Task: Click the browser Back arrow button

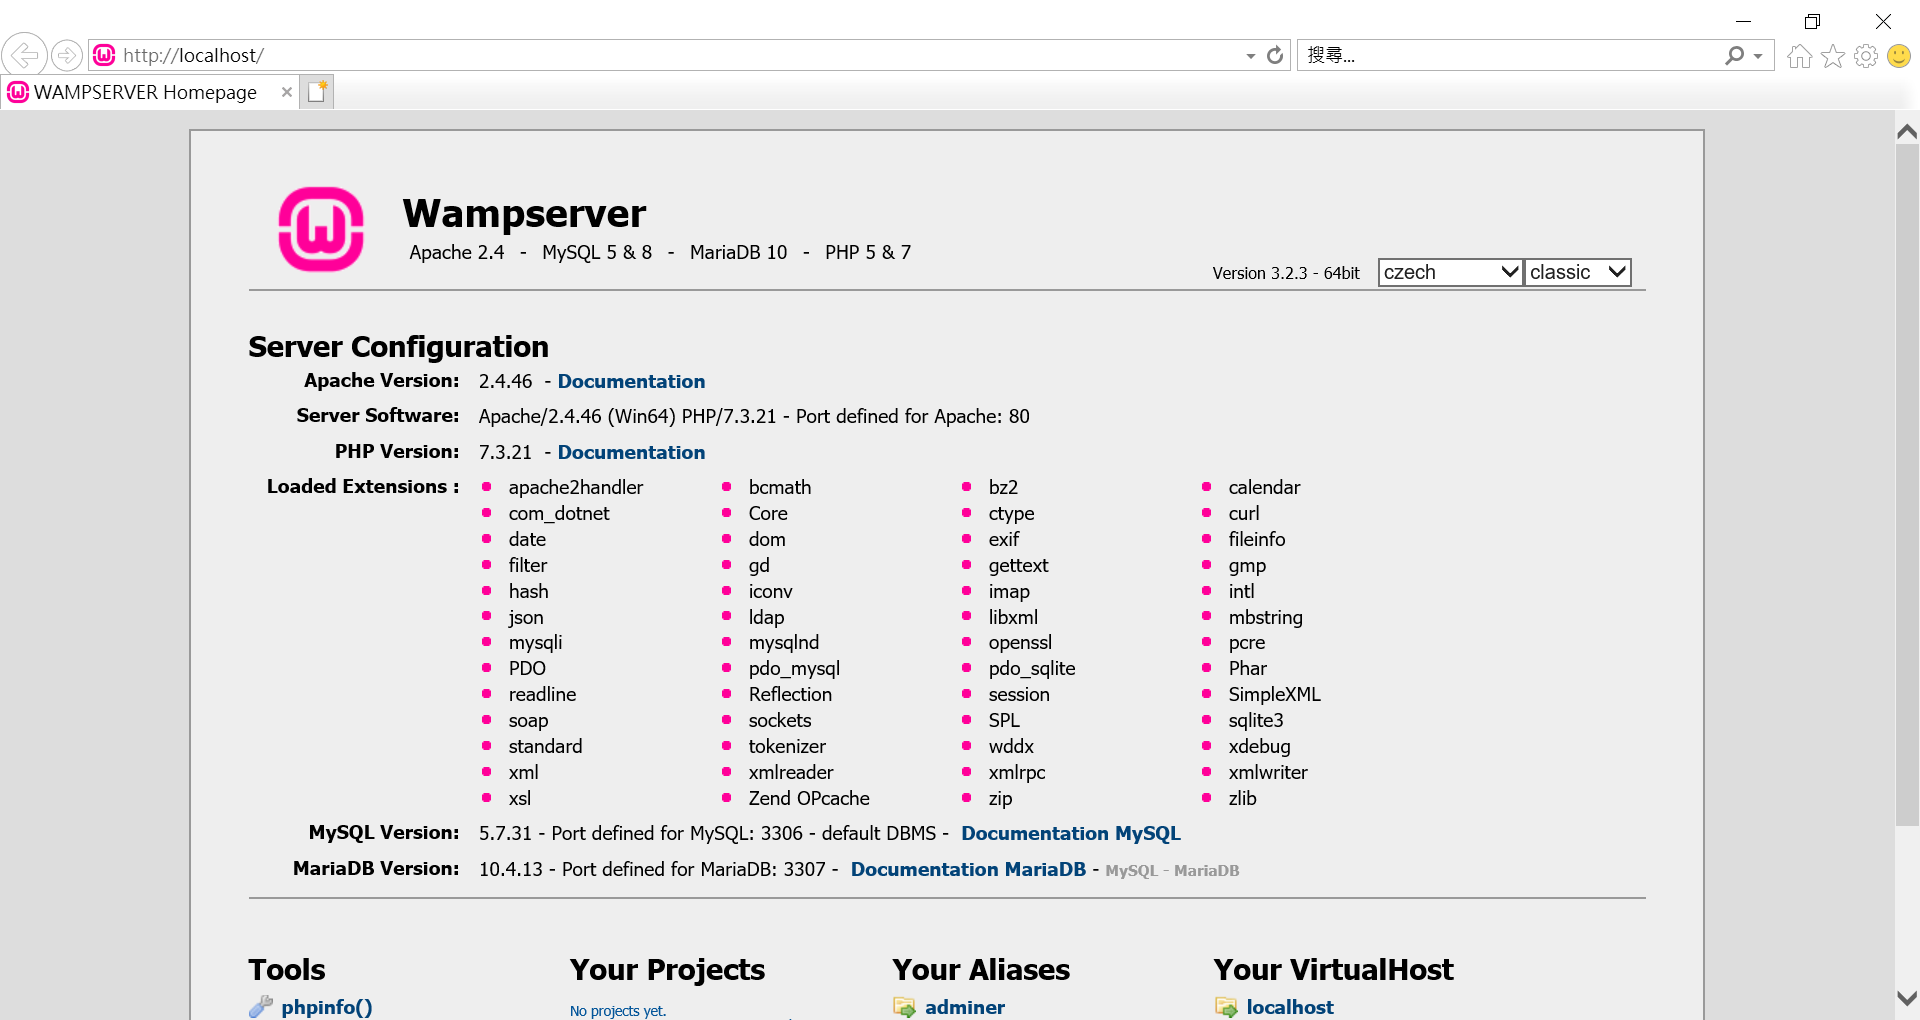Action: 25,55
